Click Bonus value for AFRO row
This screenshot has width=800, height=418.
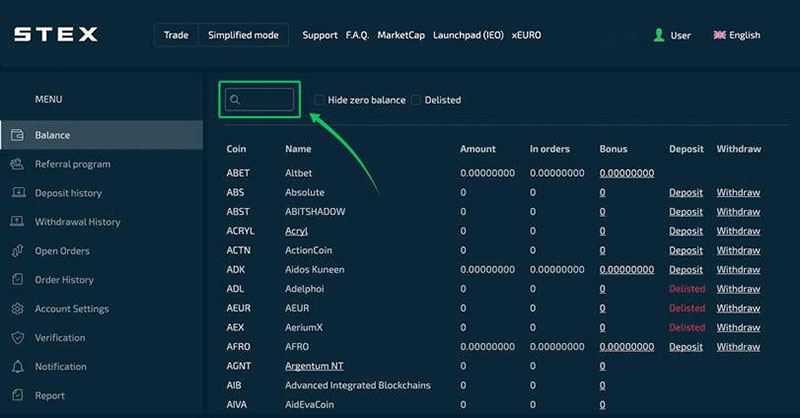pyautogui.click(x=627, y=347)
